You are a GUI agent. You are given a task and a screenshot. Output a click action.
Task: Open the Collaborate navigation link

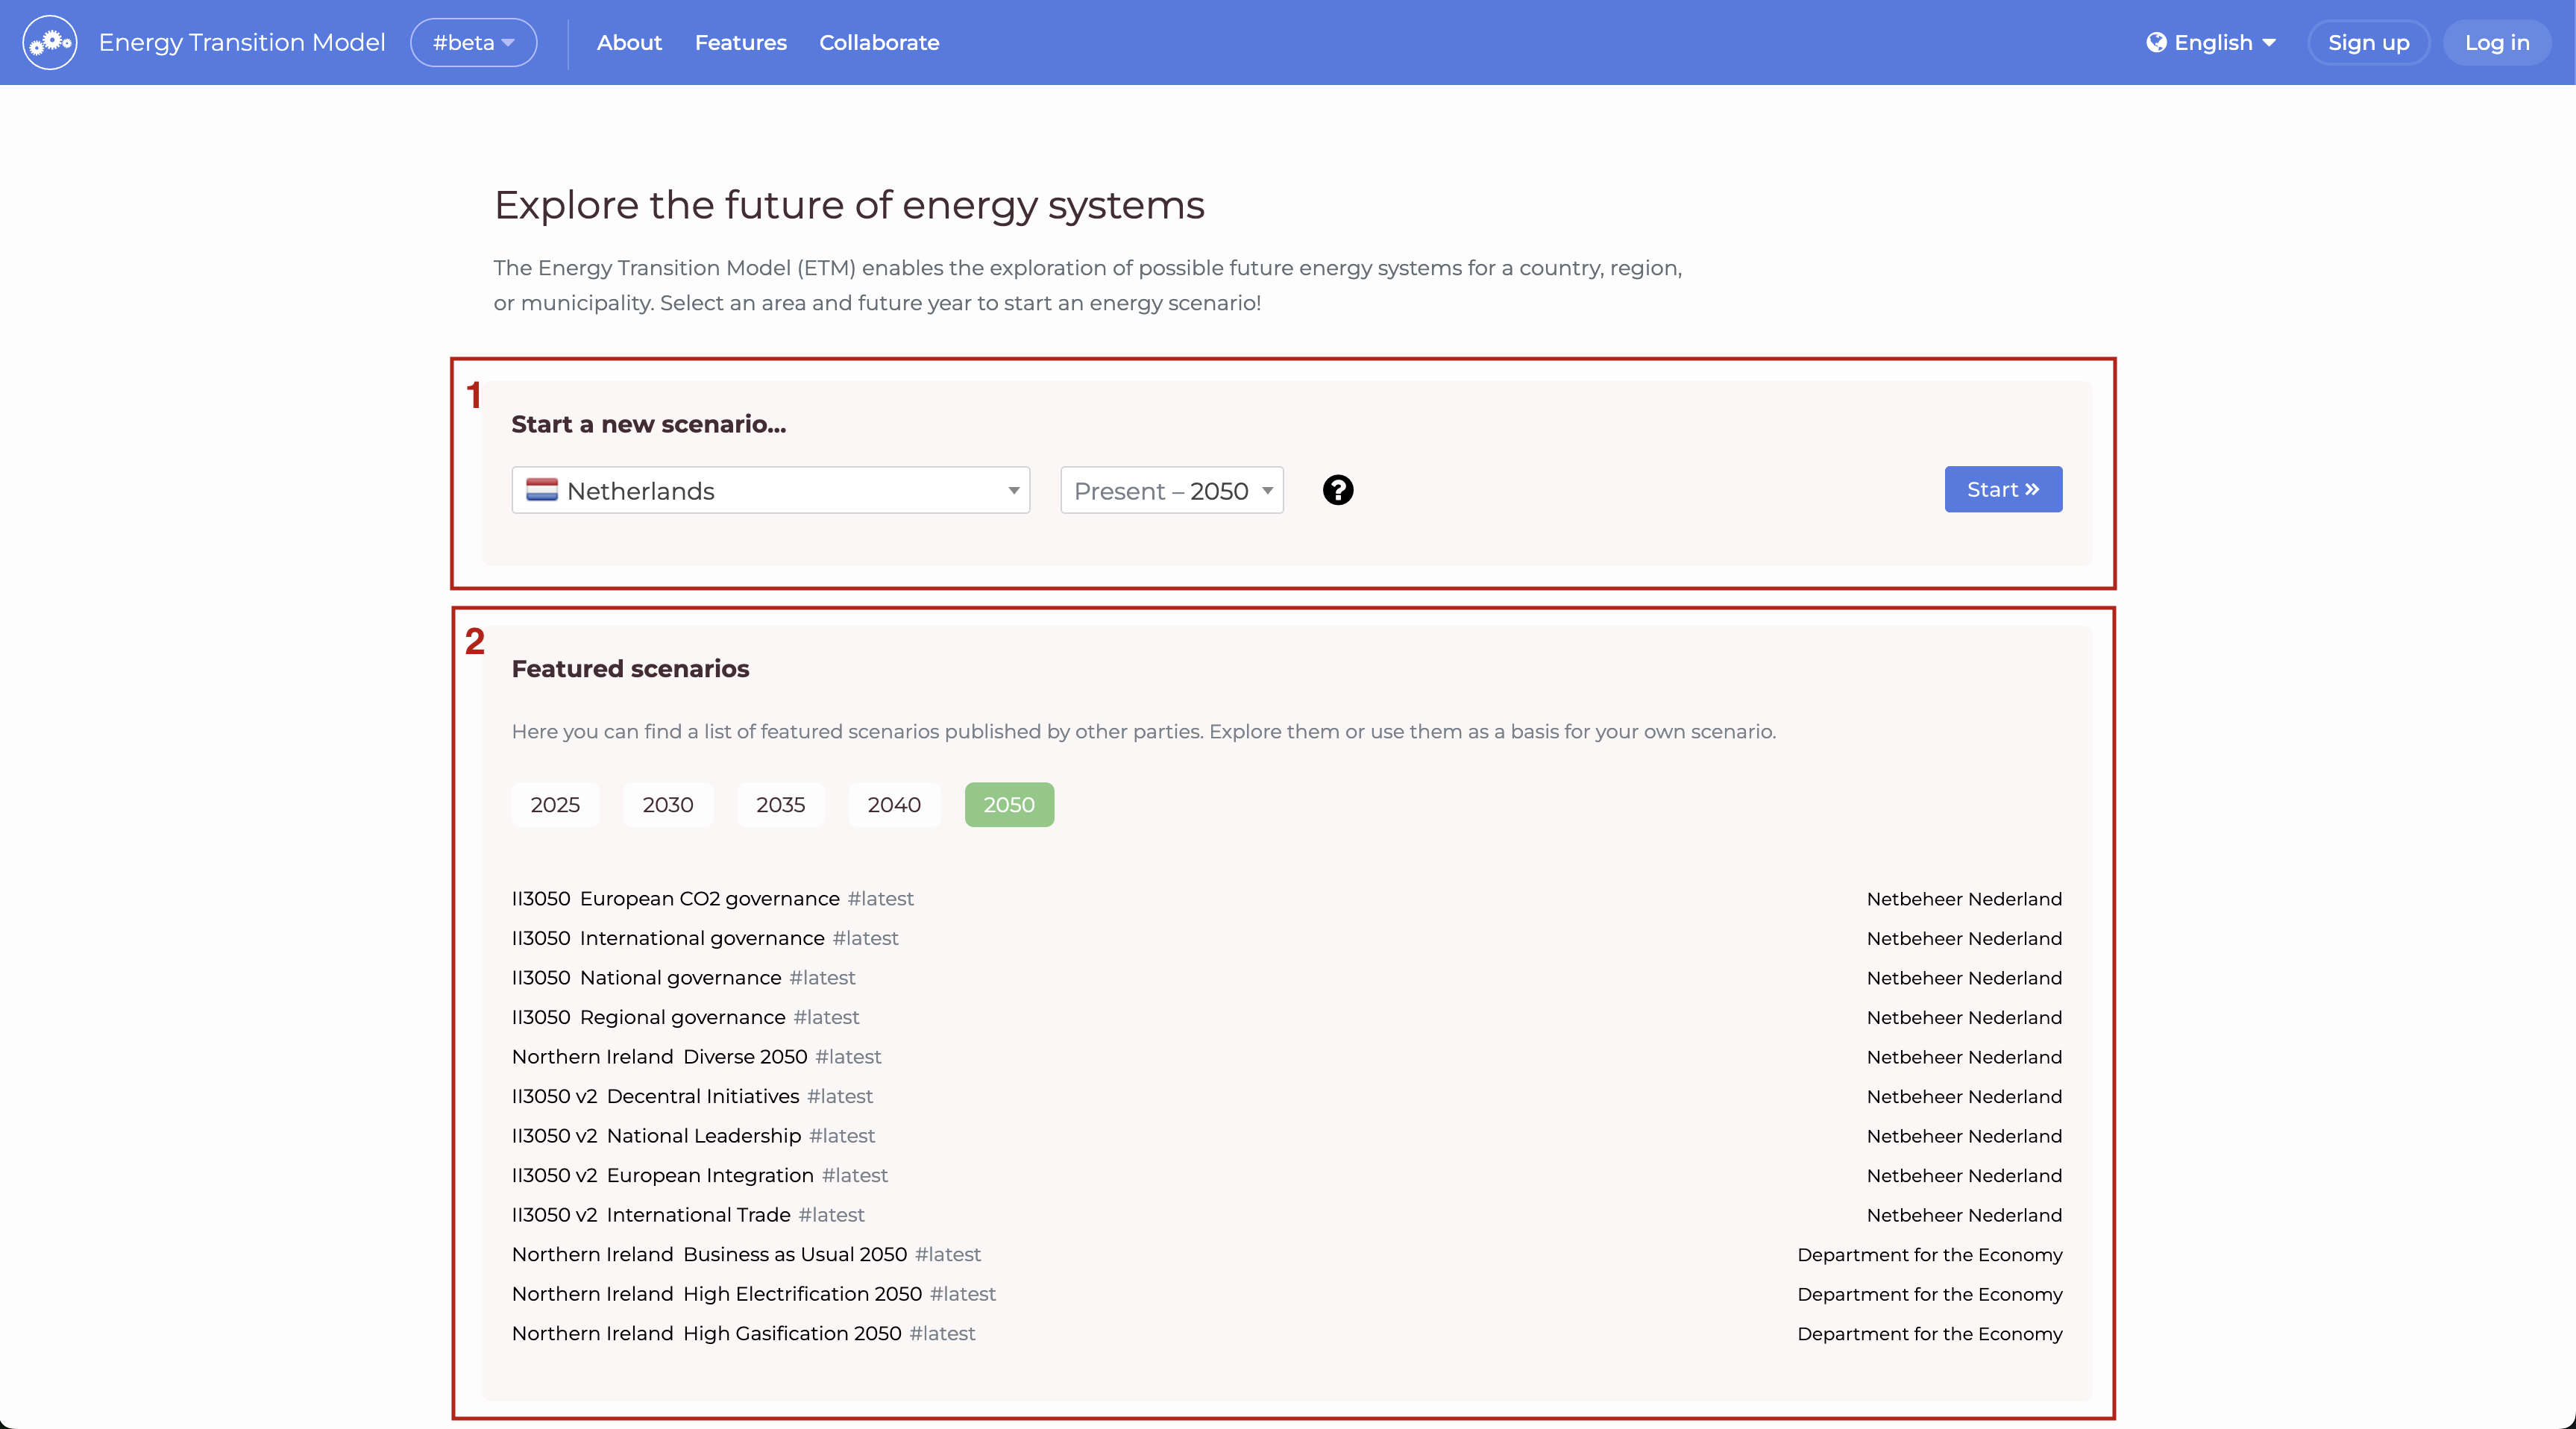(x=878, y=42)
